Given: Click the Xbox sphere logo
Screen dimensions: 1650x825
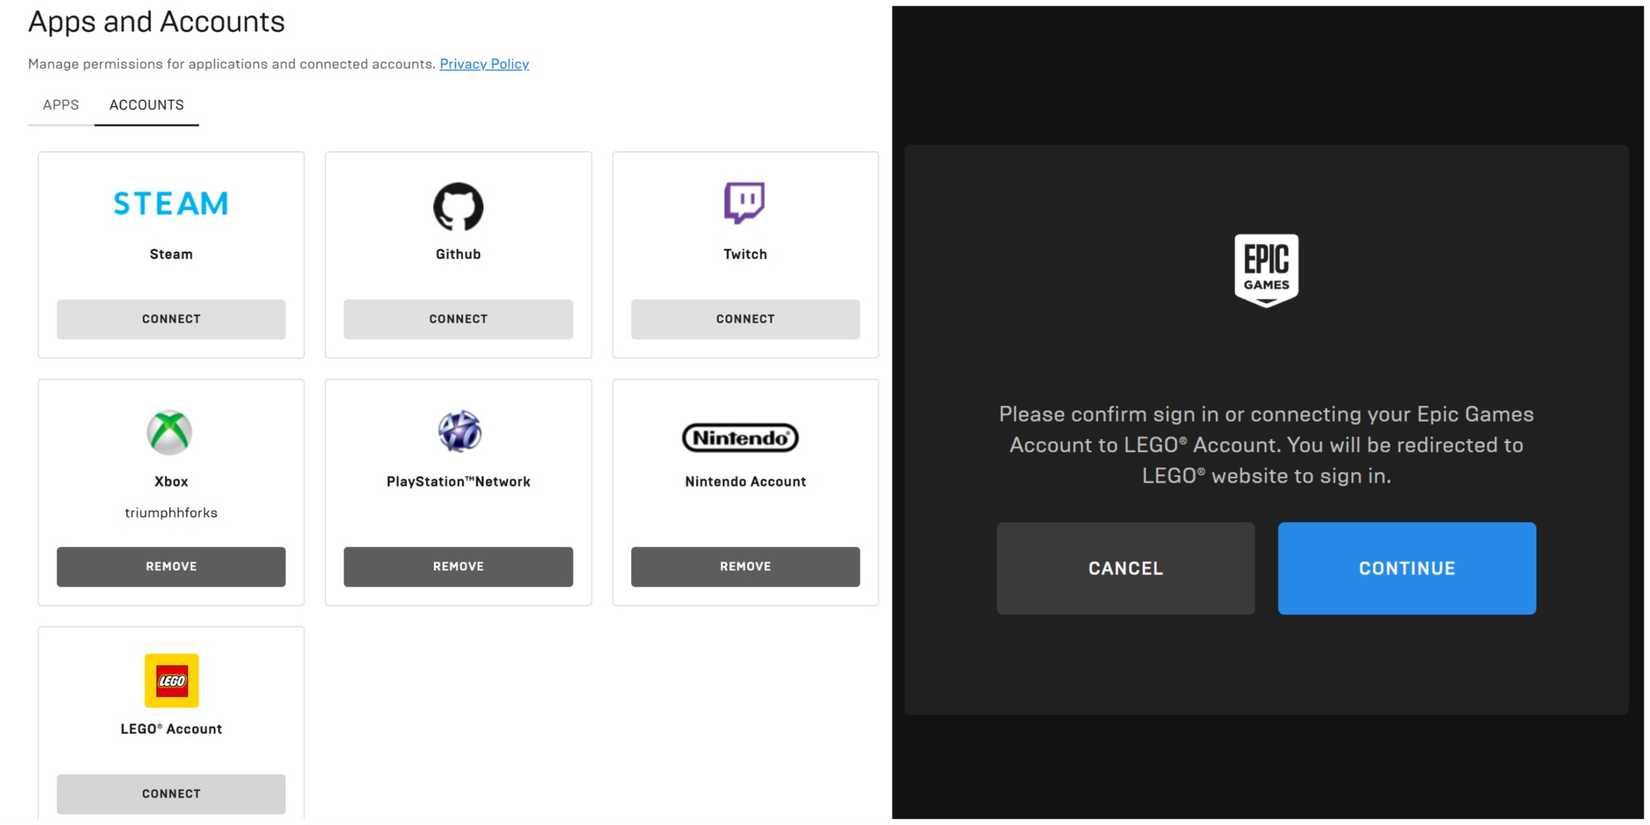Looking at the screenshot, I should (170, 432).
